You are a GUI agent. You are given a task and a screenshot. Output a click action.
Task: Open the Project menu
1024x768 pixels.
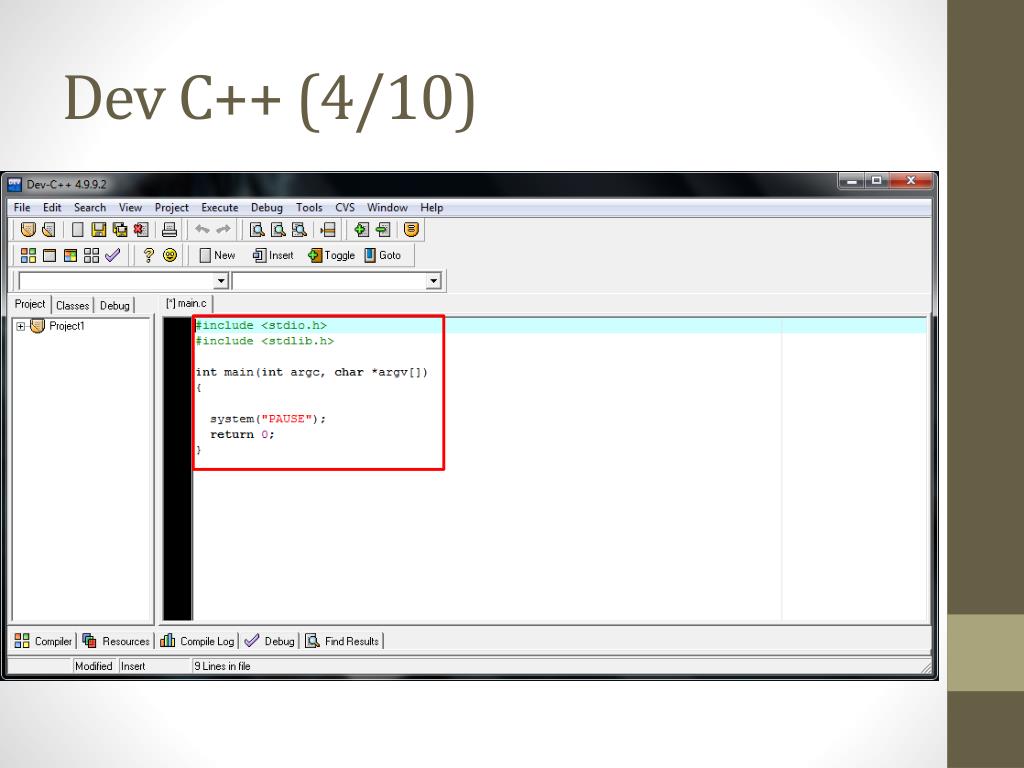pyautogui.click(x=171, y=208)
